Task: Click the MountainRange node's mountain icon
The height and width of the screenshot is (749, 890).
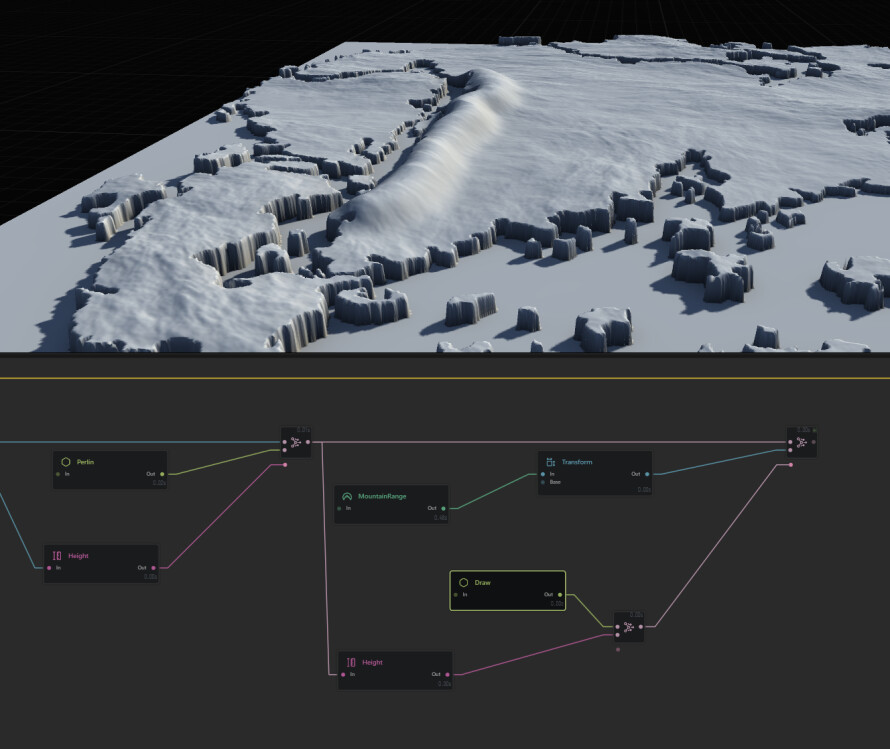Action: tap(346, 496)
